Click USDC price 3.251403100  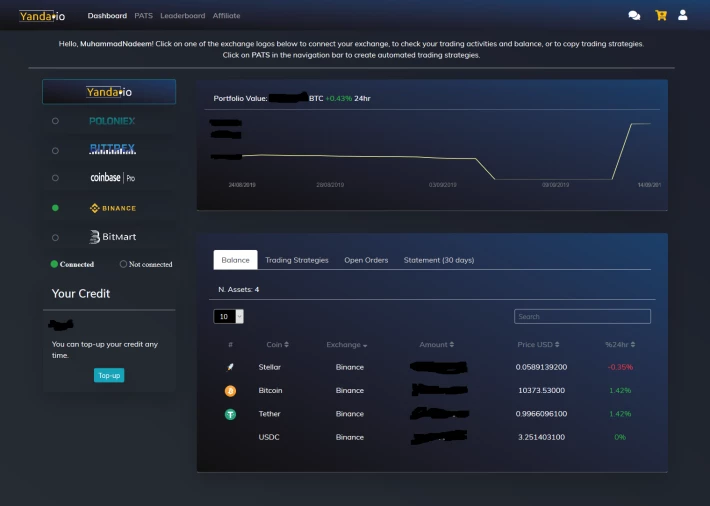(x=542, y=437)
